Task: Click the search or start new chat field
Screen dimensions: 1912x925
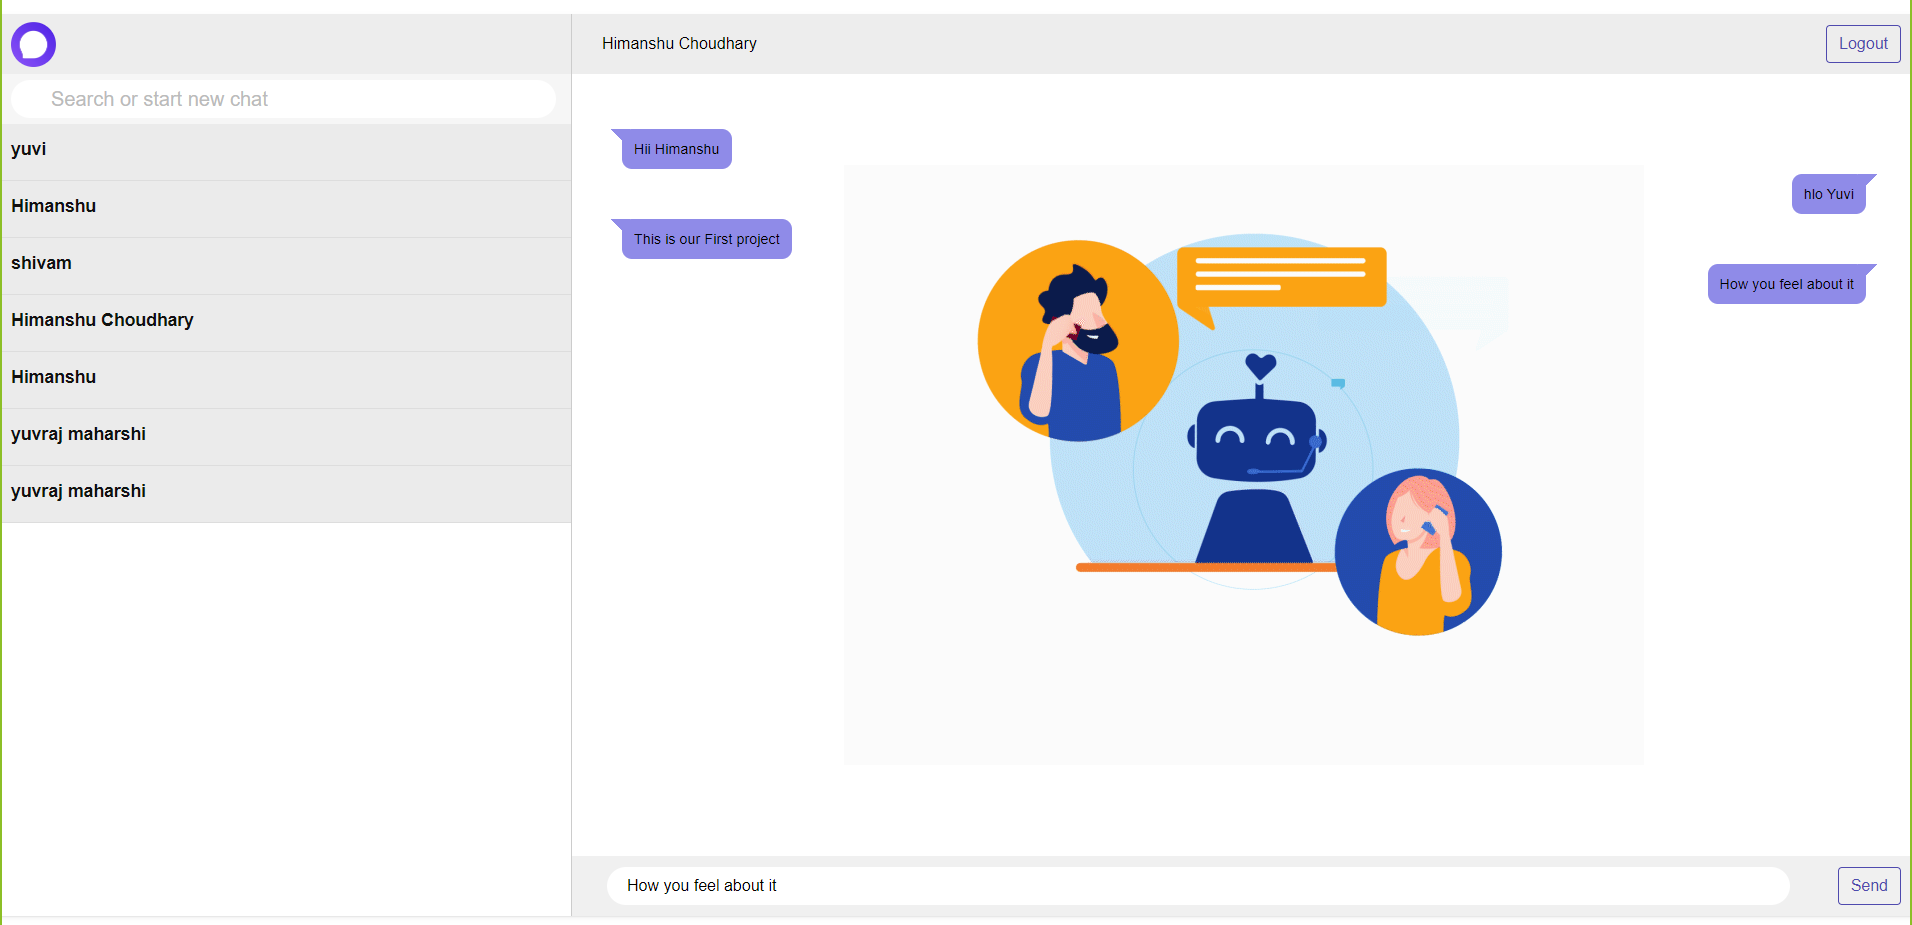Action: click(283, 98)
